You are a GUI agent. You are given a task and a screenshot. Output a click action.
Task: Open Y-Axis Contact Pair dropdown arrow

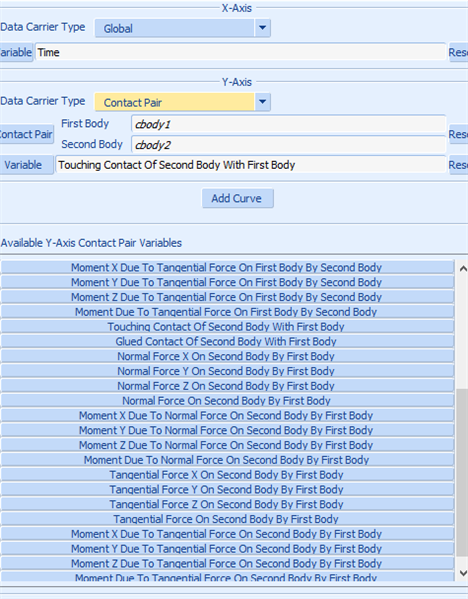[x=262, y=102]
